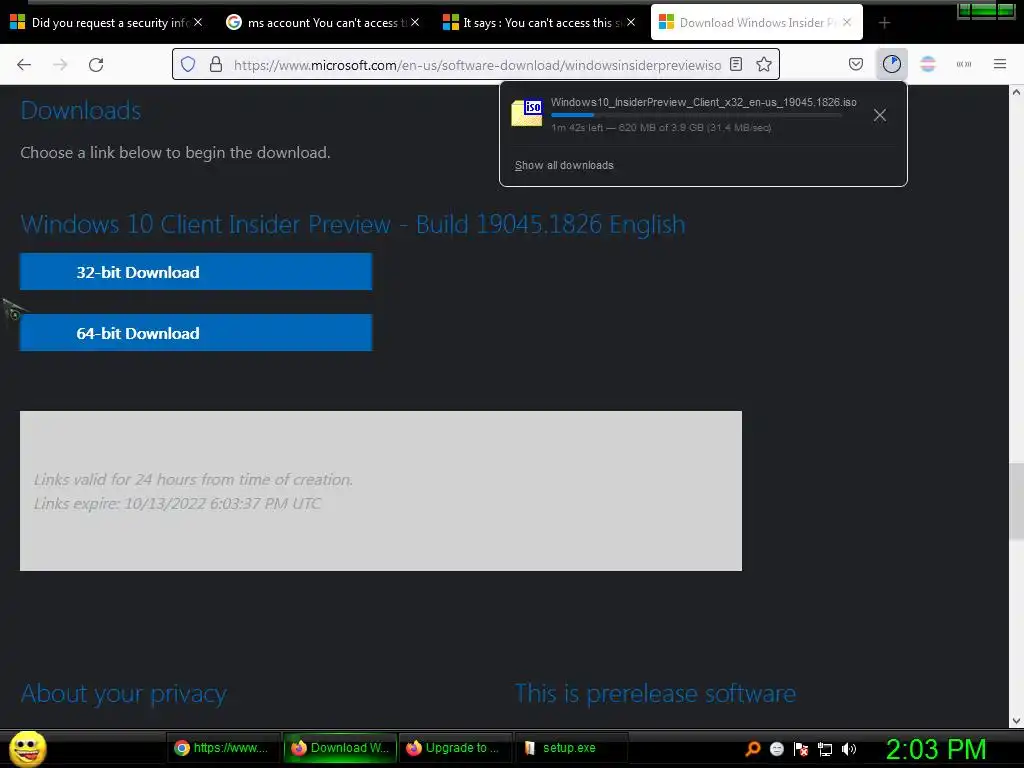Click the flag with red X tray icon
1024x768 pixels.
(x=801, y=748)
